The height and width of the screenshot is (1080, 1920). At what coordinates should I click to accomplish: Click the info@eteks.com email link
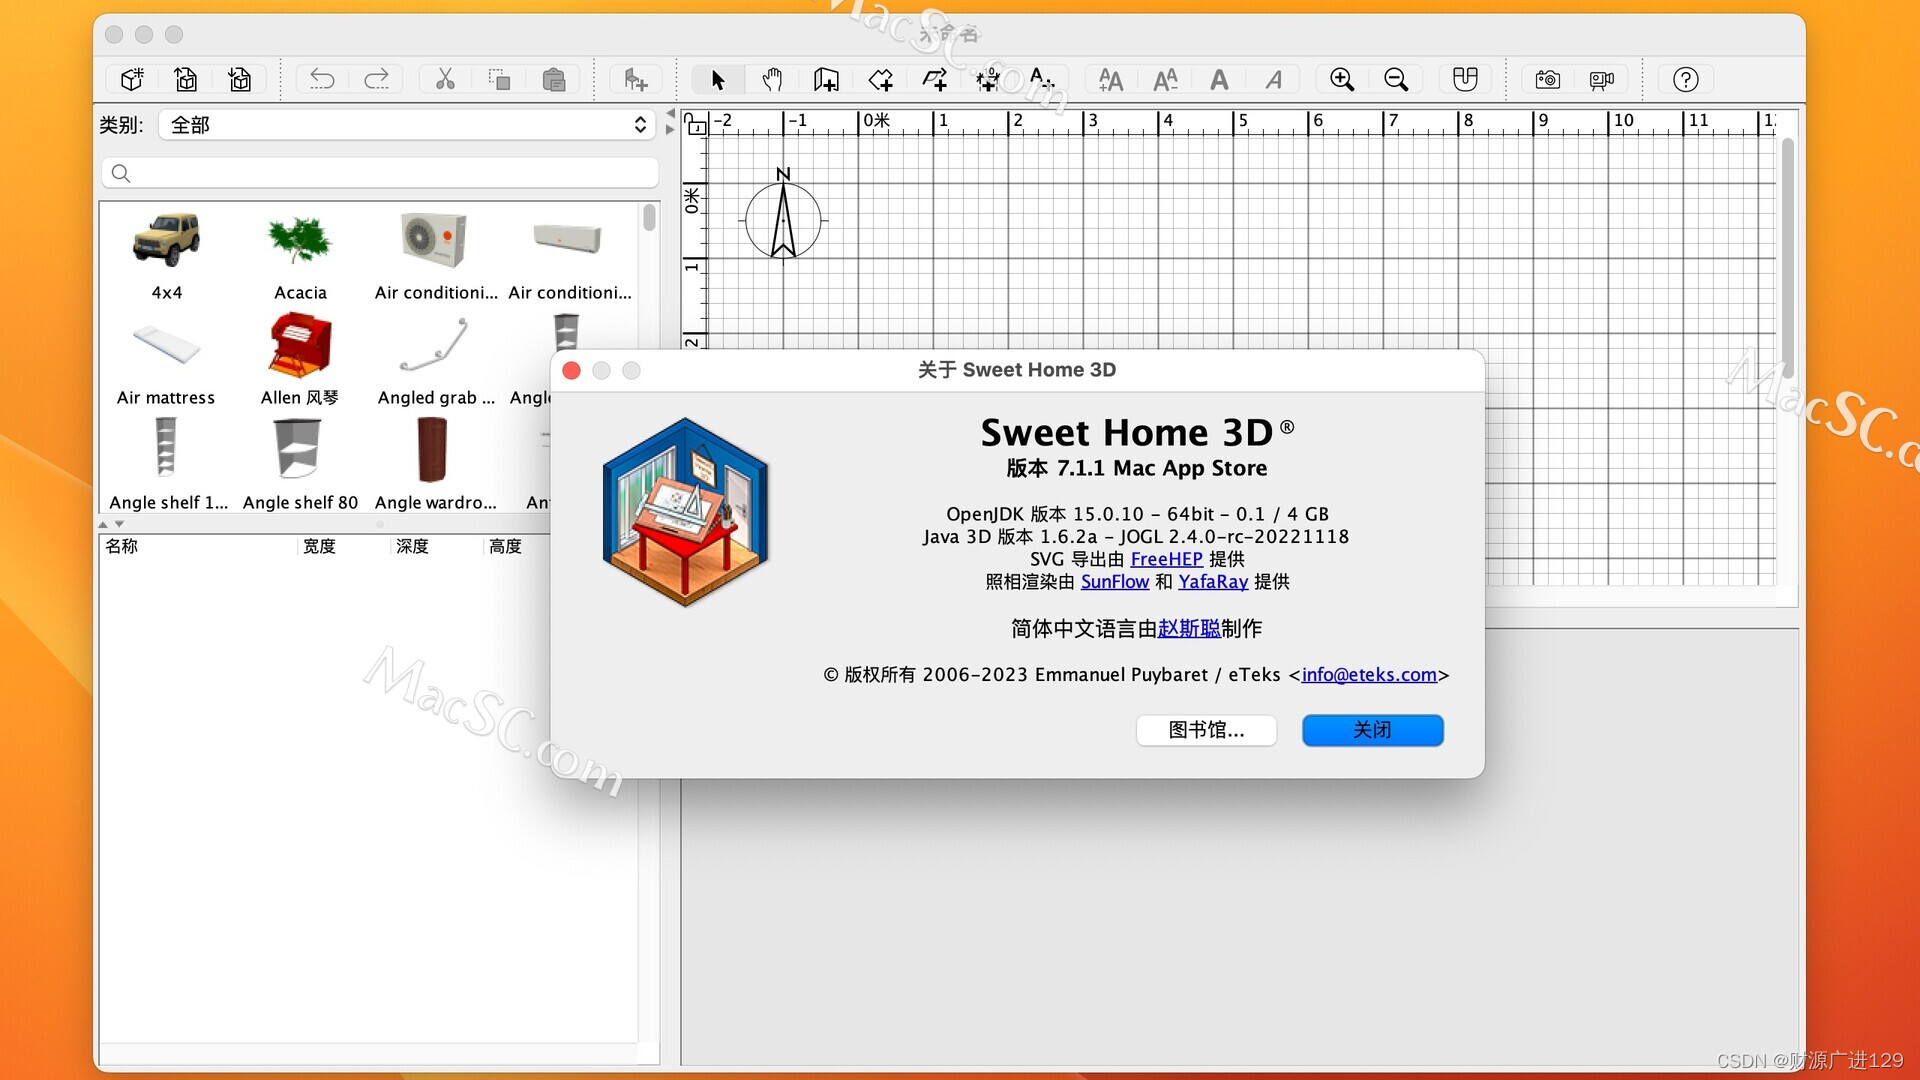1369,674
